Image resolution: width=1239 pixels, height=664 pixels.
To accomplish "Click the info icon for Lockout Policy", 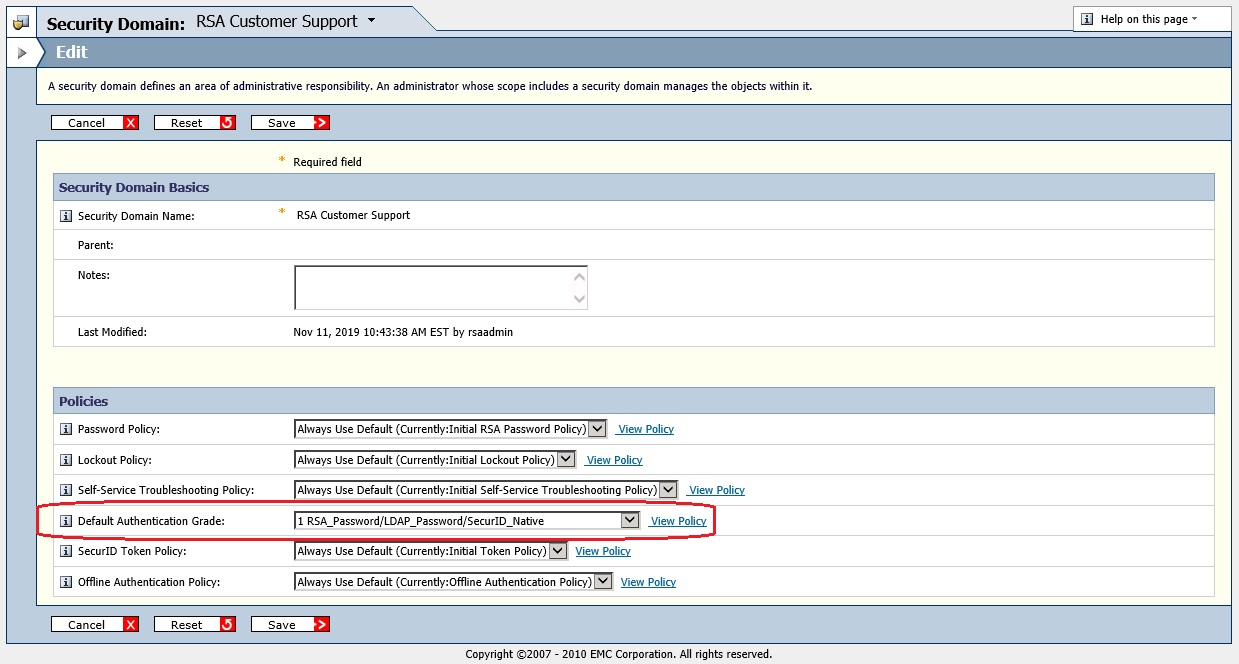I will (65, 459).
